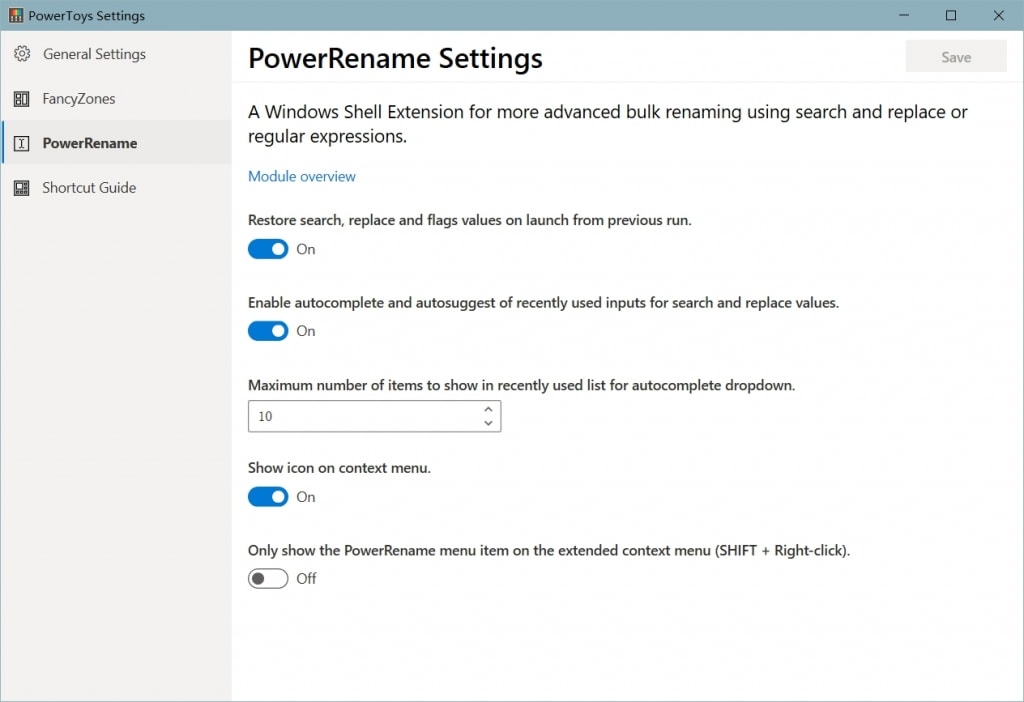Click the Save button
The width and height of the screenshot is (1024, 702).
(955, 57)
